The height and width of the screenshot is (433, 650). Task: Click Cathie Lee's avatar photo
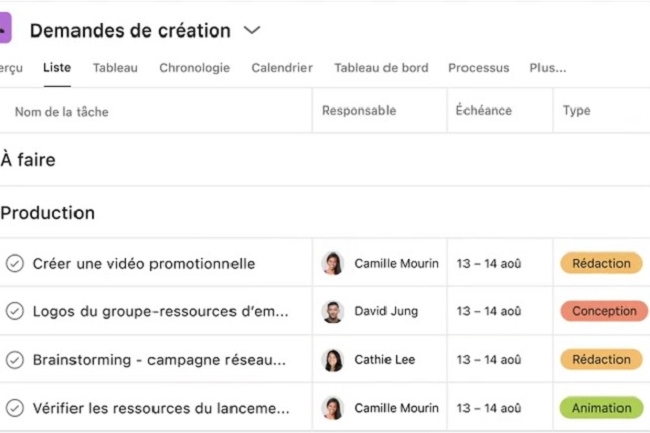(332, 360)
